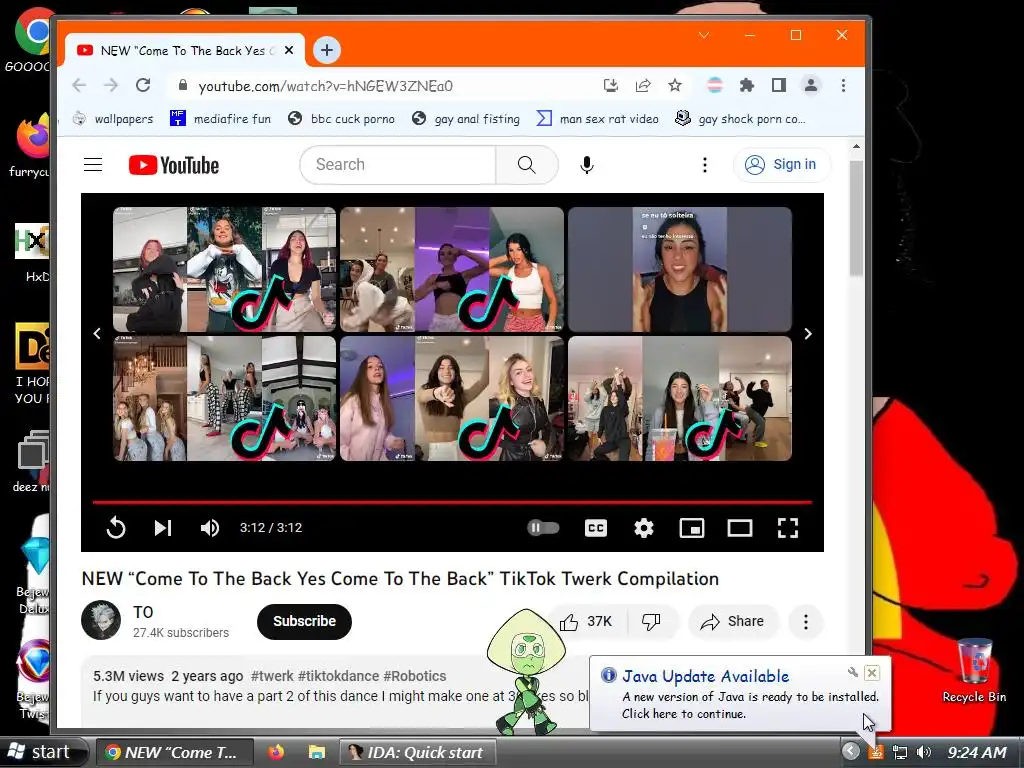Click the address bar URL

click(325, 86)
